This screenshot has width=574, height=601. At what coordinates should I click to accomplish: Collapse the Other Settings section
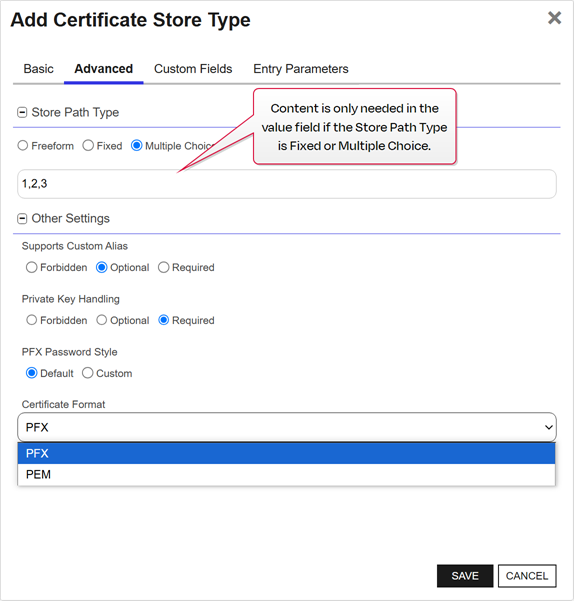(x=22, y=219)
